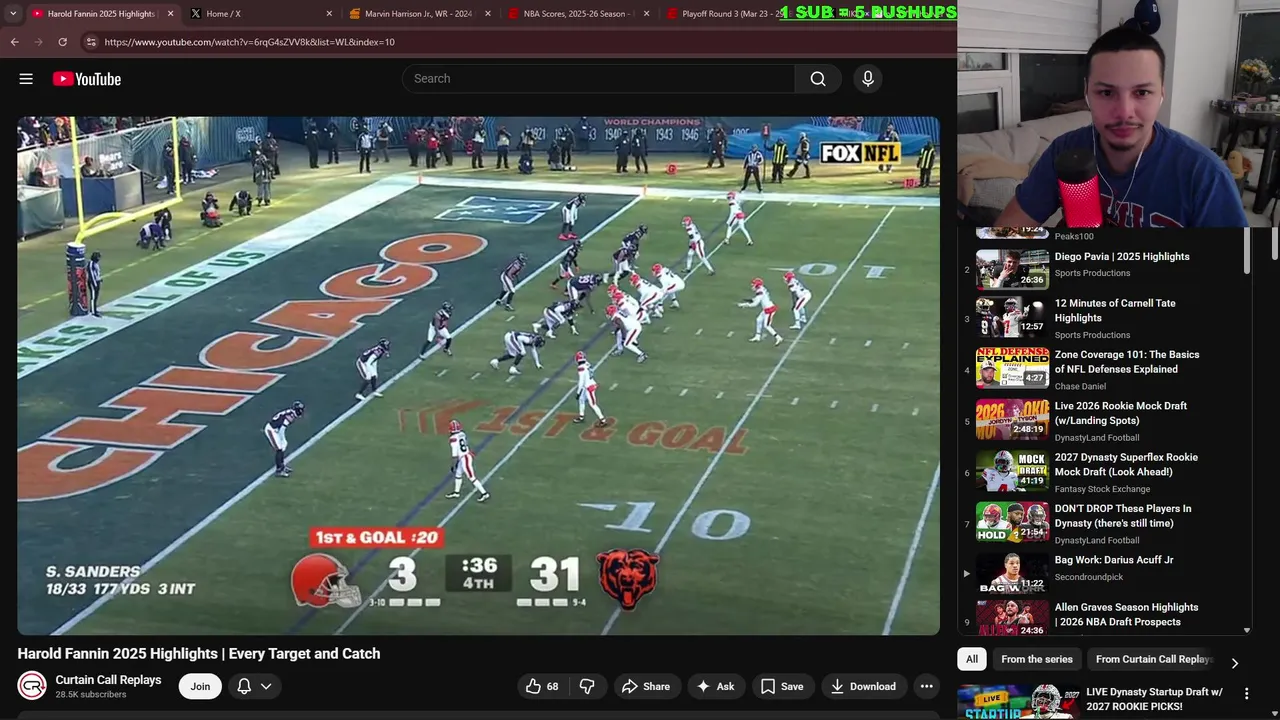
Task: Like the video with thumbs-up button
Action: [x=543, y=686]
